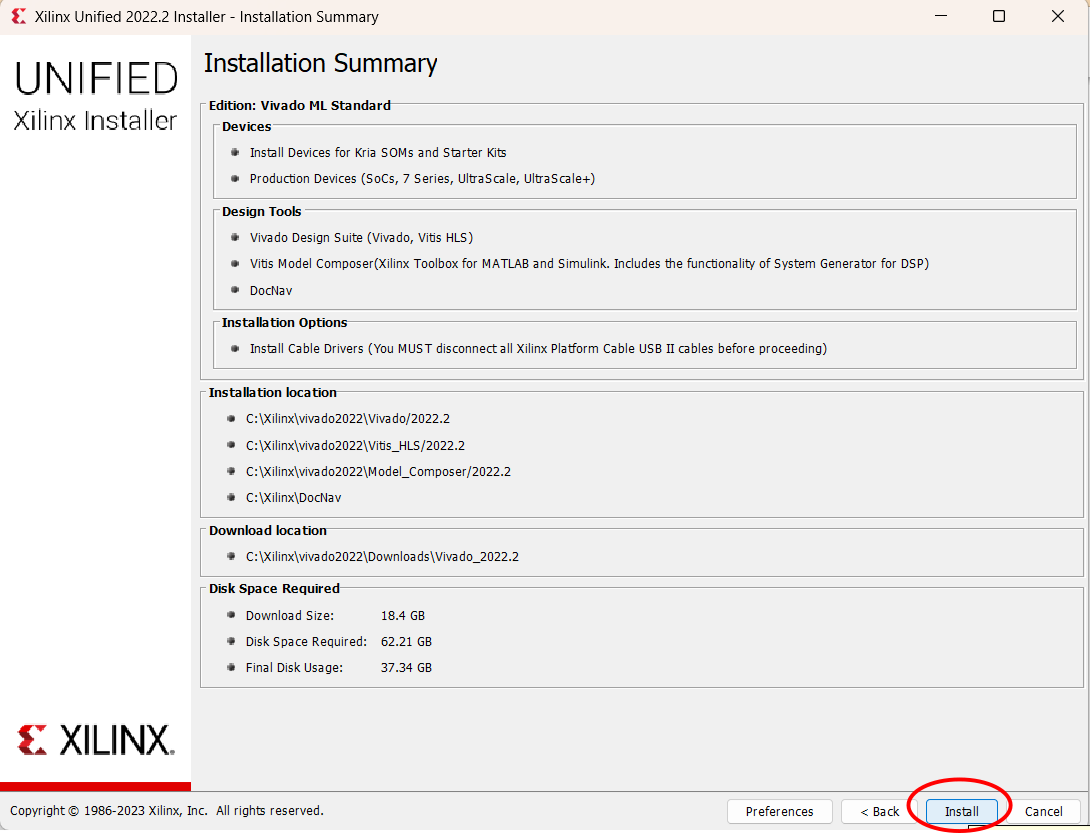This screenshot has width=1090, height=833.
Task: Expand the Devices section header
Action: [245, 126]
